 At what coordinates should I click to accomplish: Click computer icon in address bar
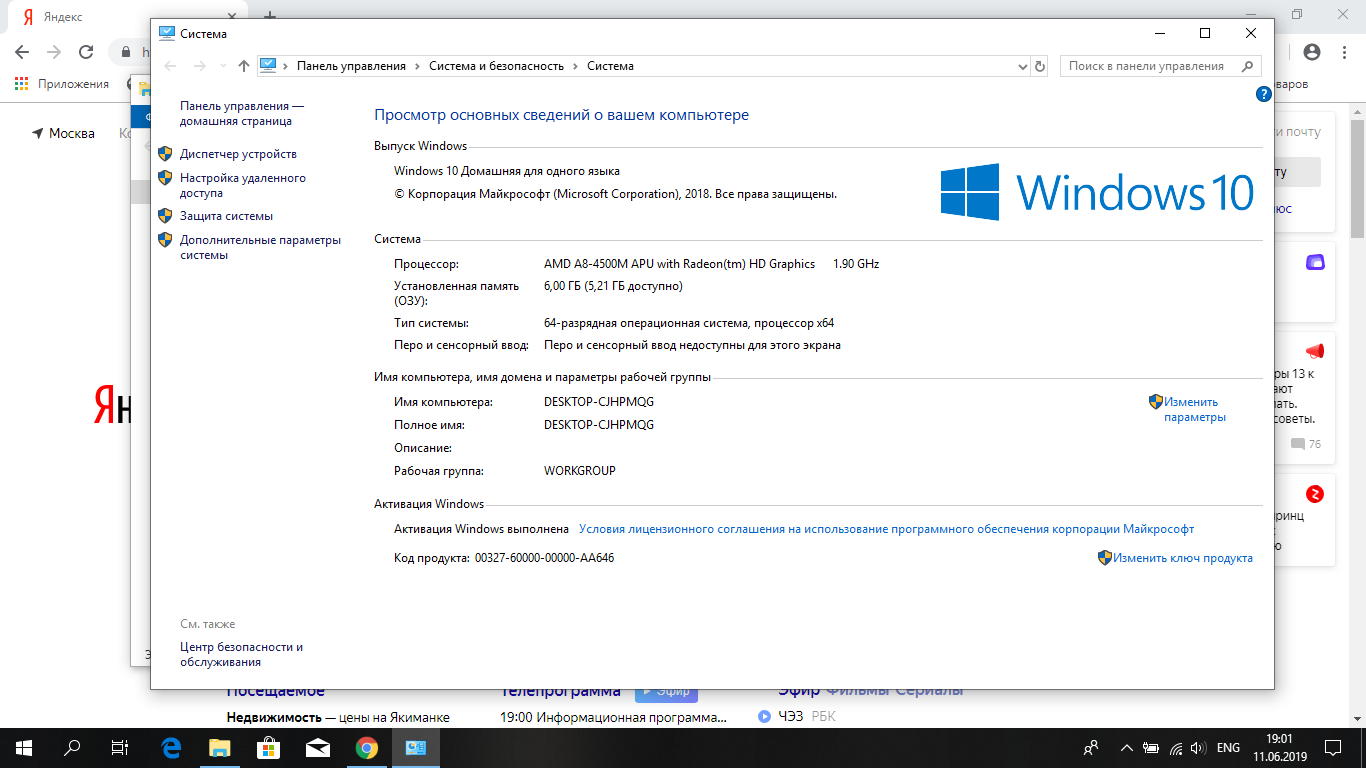point(268,66)
